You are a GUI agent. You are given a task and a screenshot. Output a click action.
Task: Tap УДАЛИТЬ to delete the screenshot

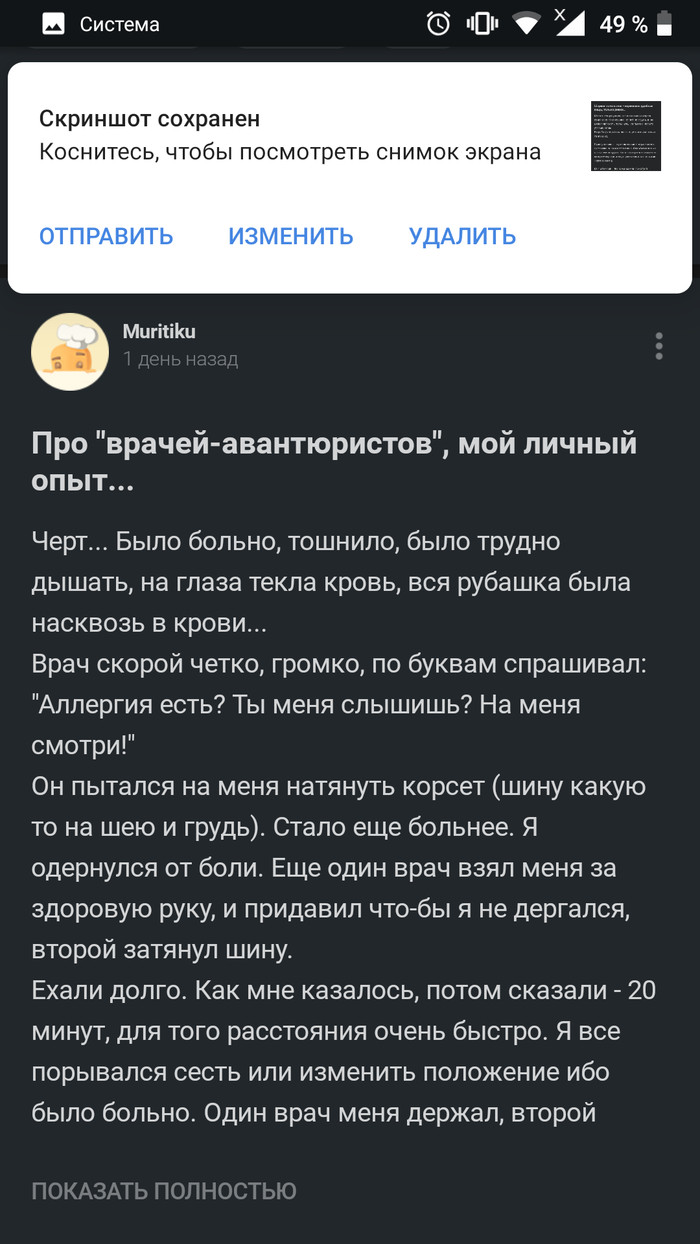462,236
